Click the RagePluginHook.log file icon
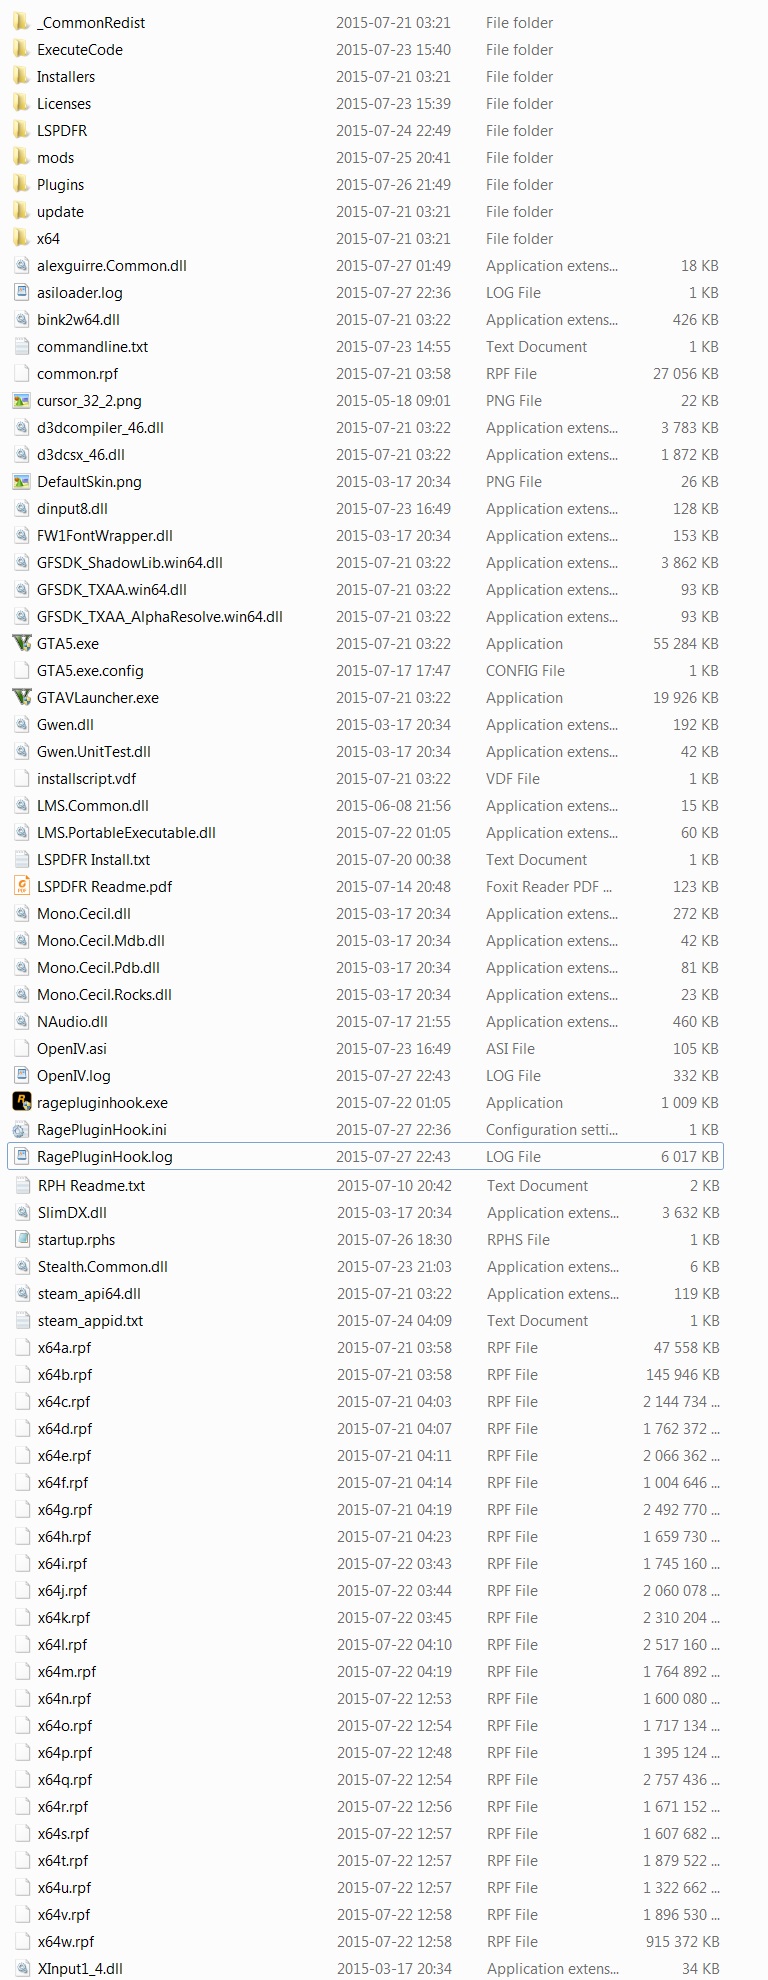 [21, 1156]
